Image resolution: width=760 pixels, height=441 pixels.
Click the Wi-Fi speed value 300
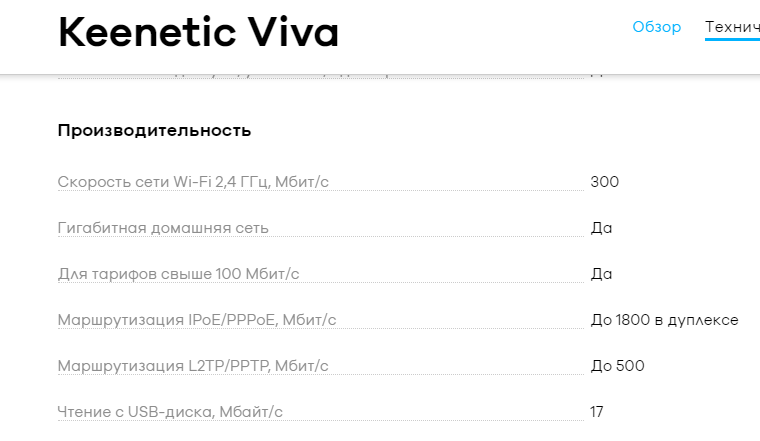click(x=605, y=182)
